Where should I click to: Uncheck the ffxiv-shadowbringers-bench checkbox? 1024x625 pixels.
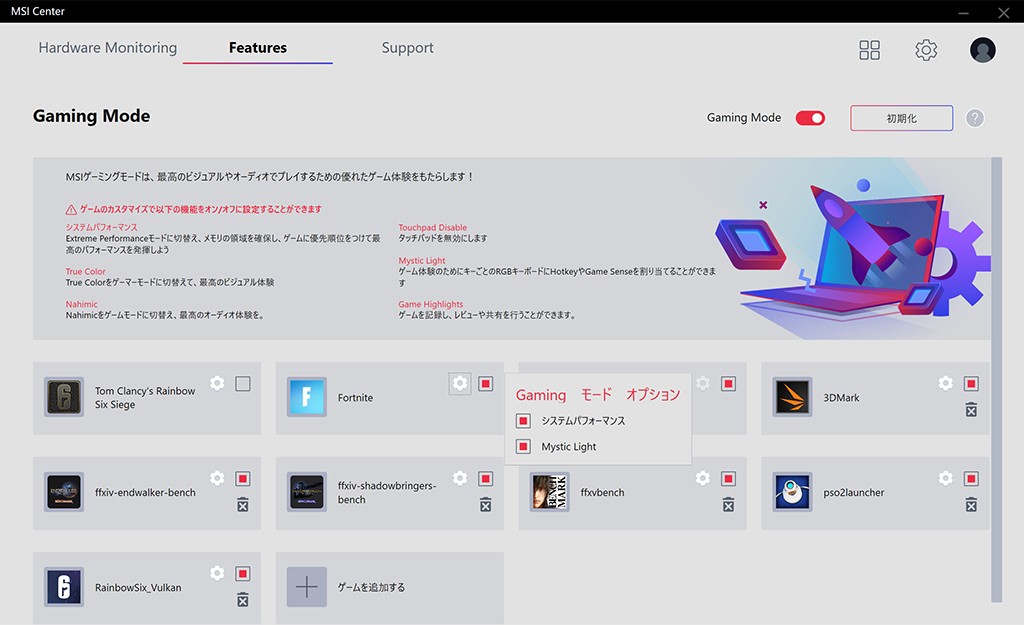485,479
